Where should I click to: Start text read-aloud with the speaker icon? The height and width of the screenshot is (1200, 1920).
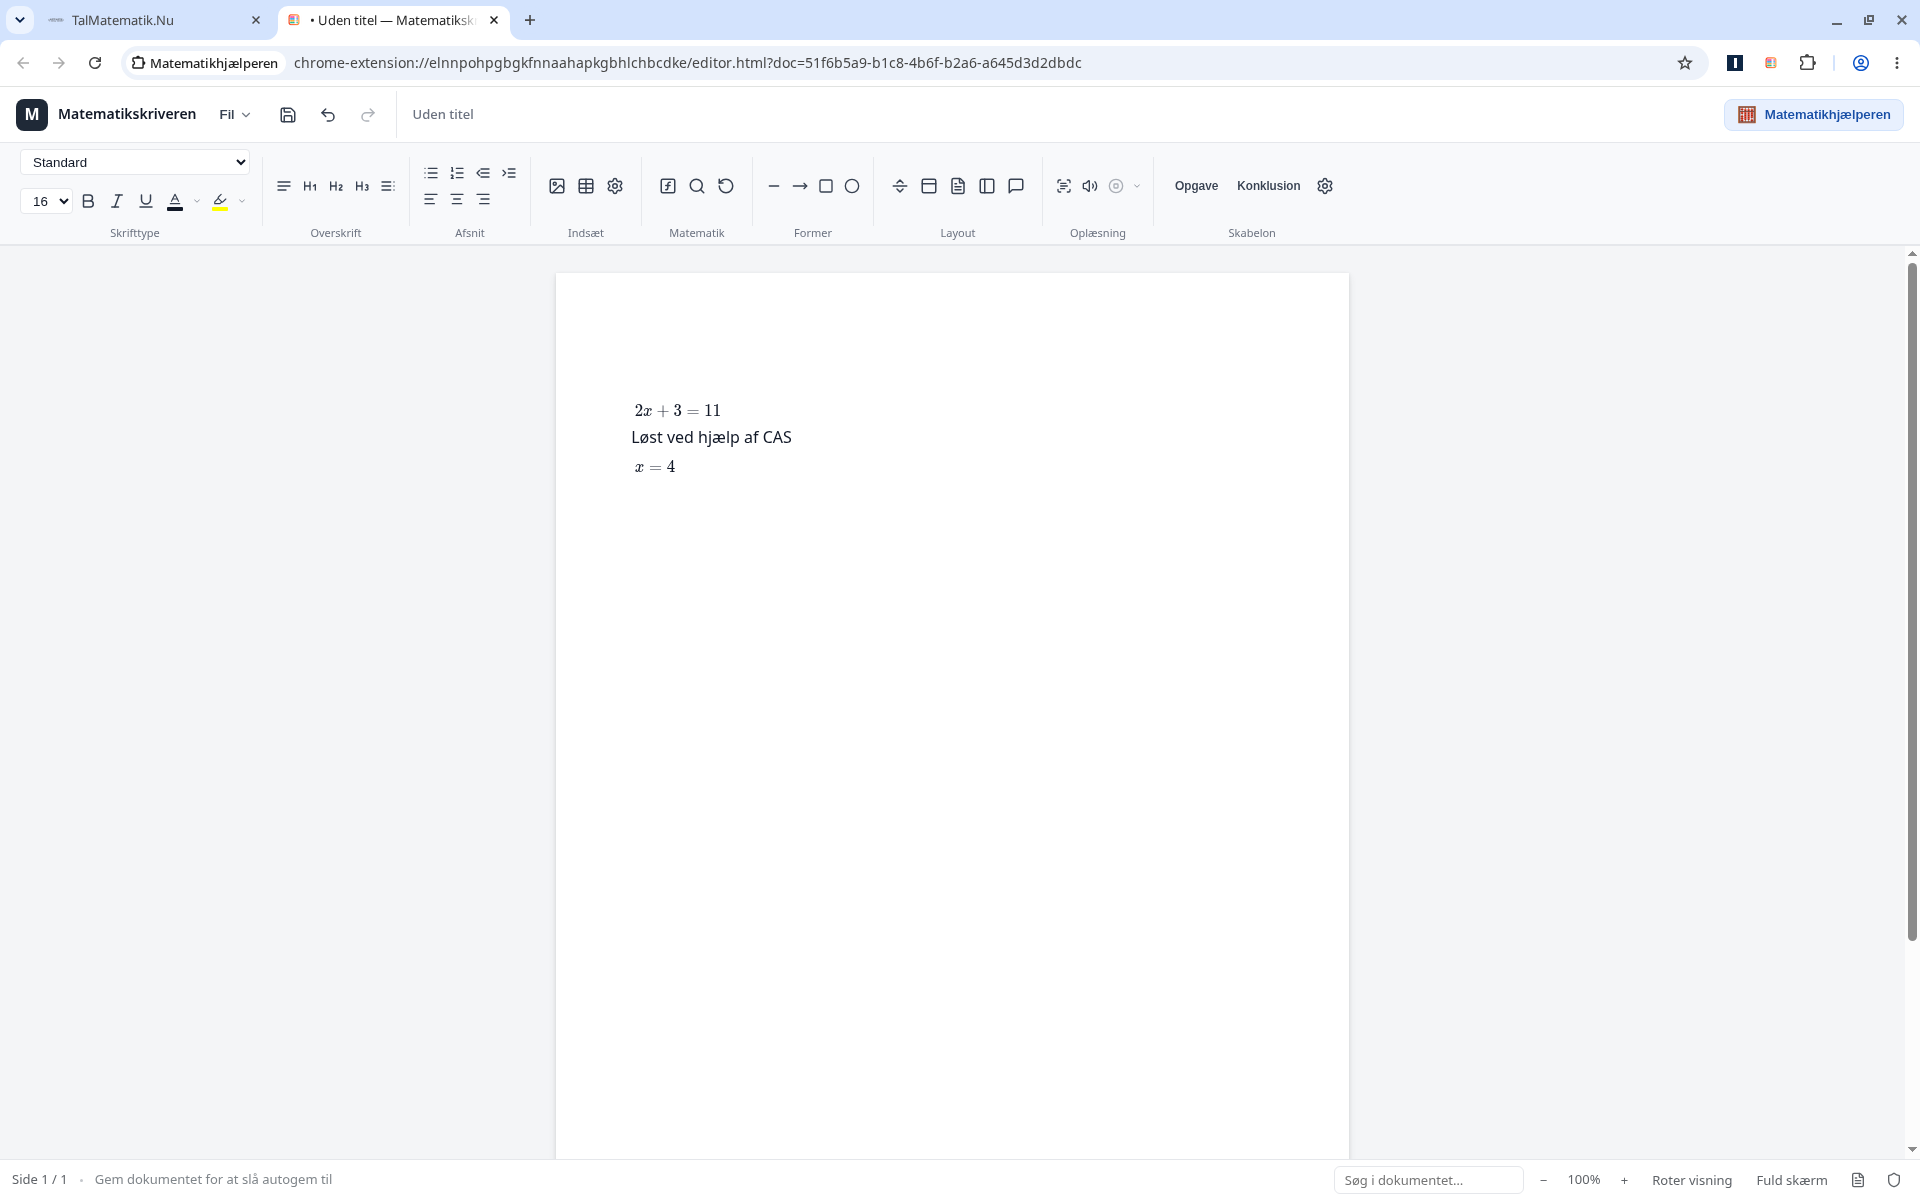click(x=1090, y=186)
